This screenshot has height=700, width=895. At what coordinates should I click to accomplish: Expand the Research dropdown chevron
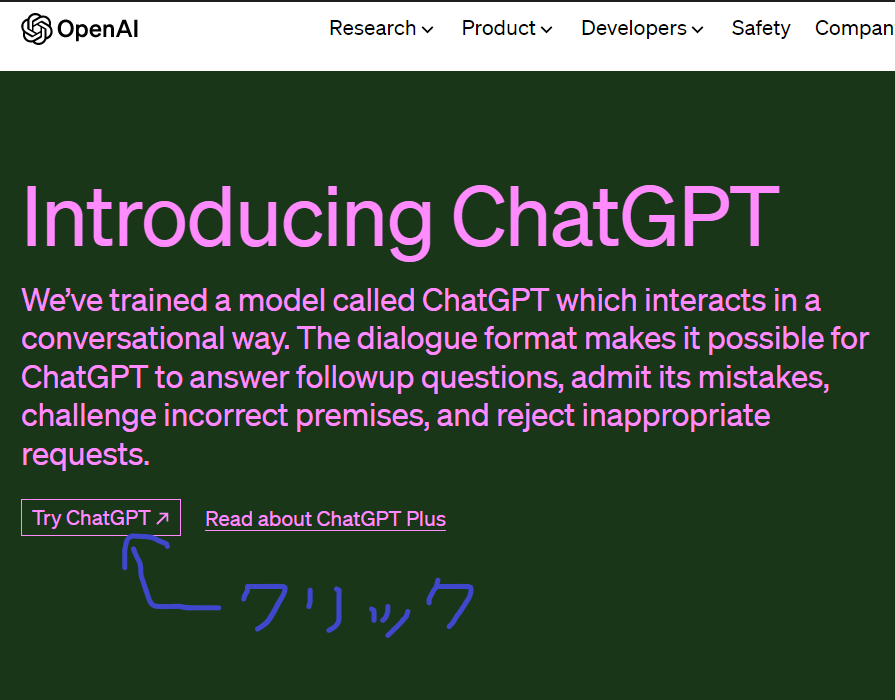pos(427,30)
